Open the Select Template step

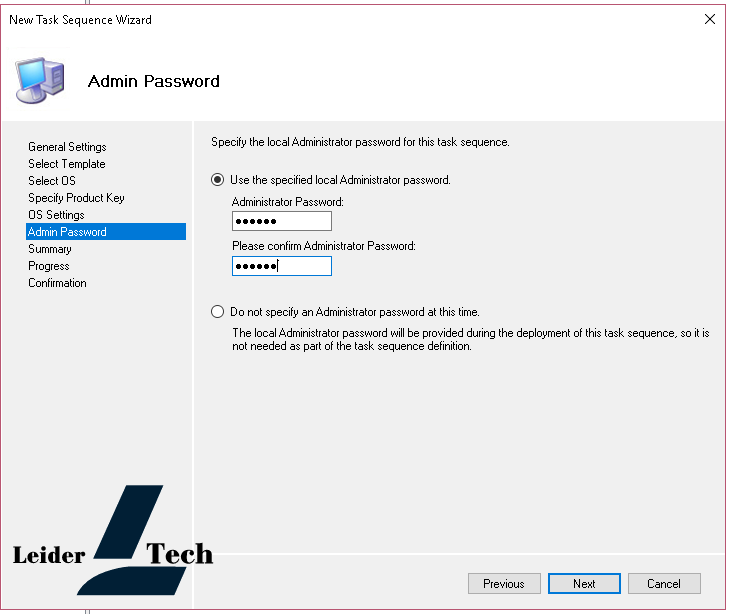click(66, 164)
